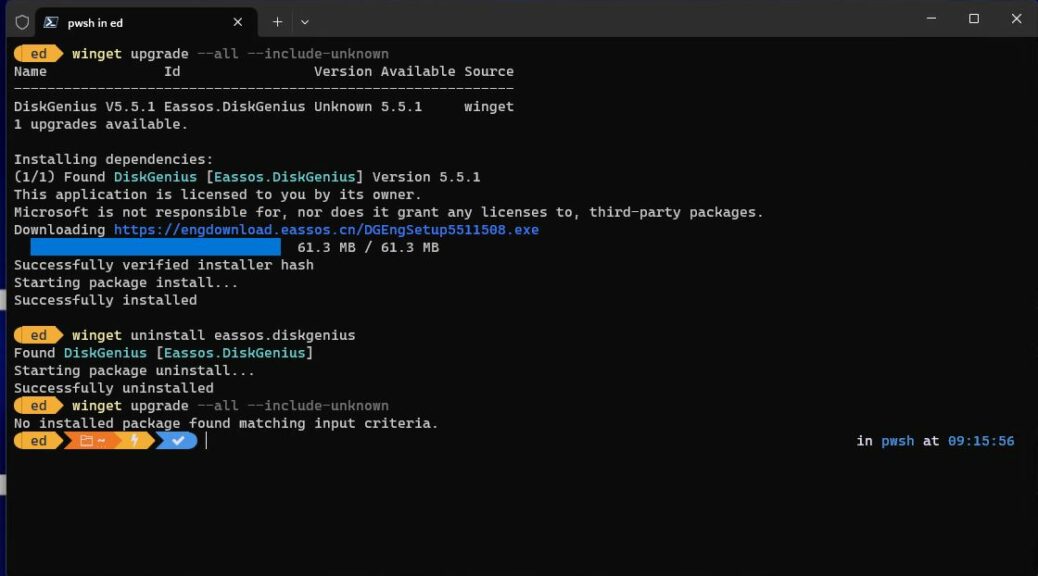Click the blue checkmark prompt segment
1038x576 pixels.
click(x=178, y=441)
